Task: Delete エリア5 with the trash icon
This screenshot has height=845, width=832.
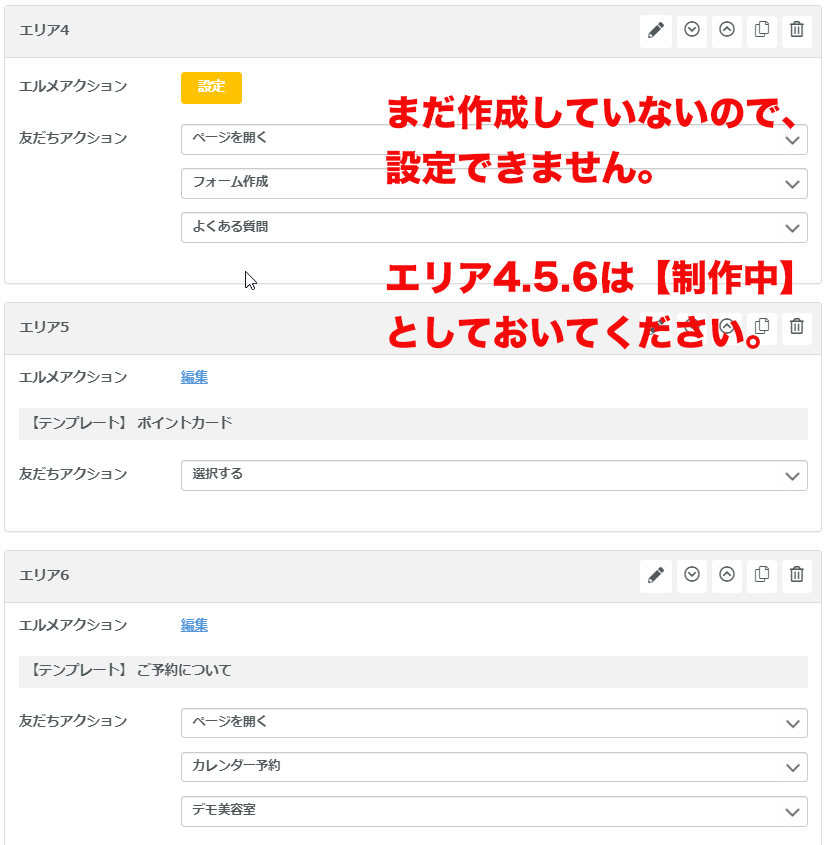Action: pos(797,326)
